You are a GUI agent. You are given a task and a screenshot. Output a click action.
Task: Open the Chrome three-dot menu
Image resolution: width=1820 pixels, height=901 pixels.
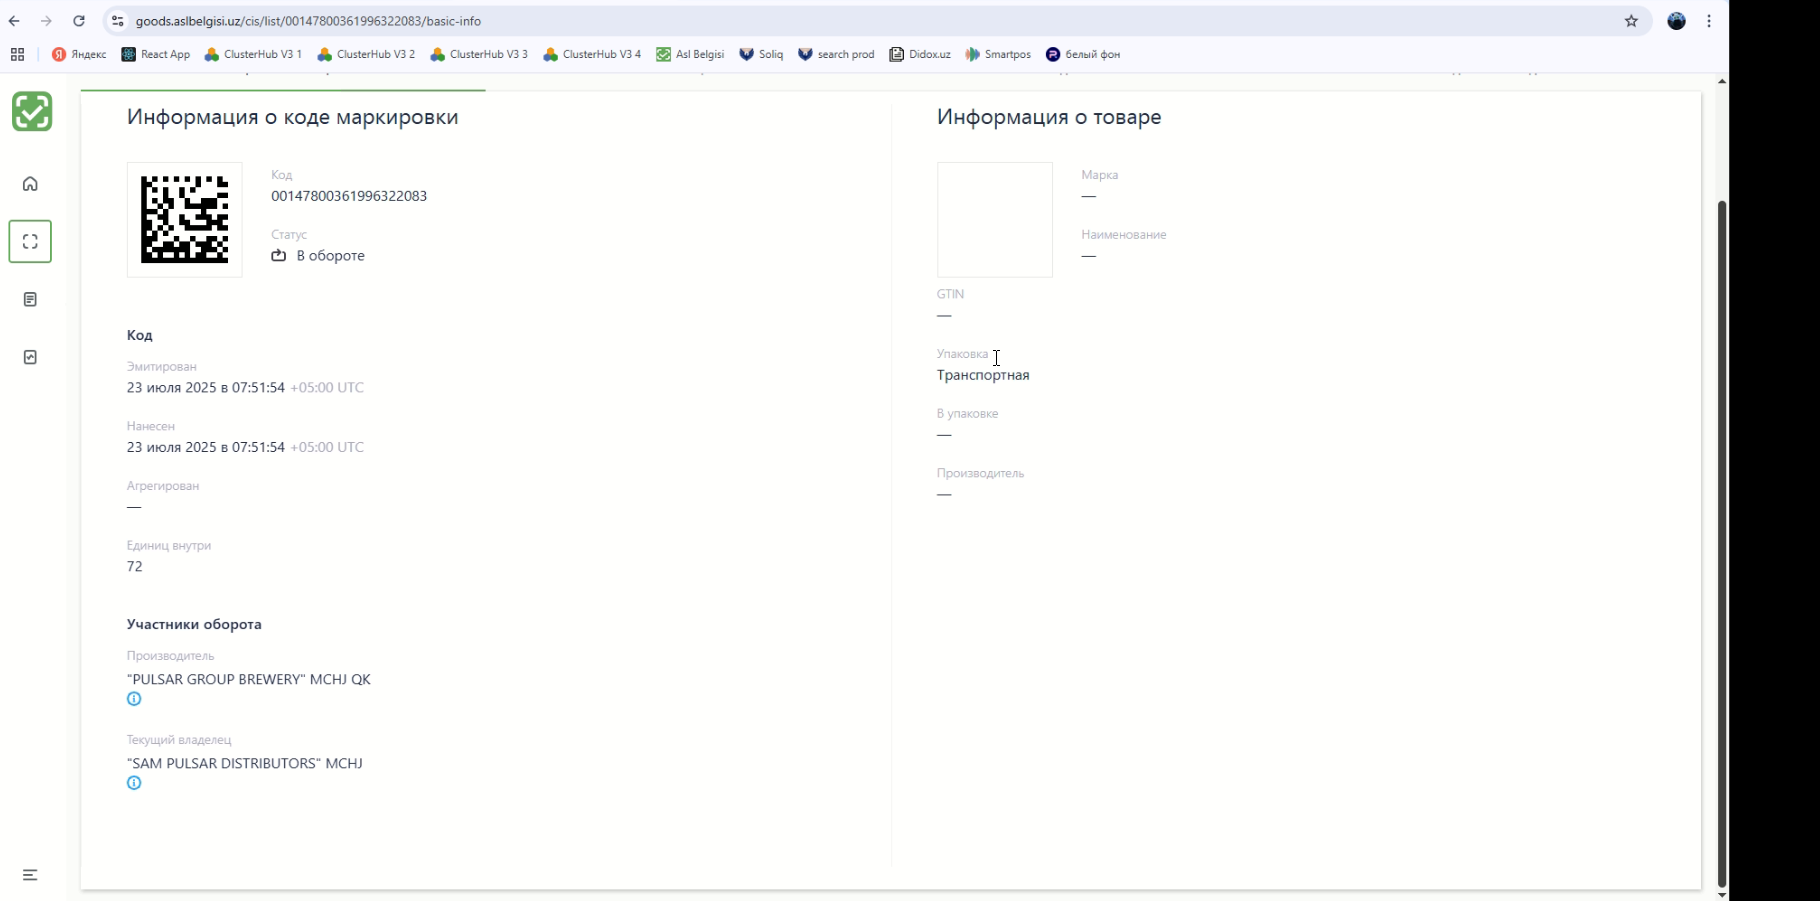coord(1709,21)
